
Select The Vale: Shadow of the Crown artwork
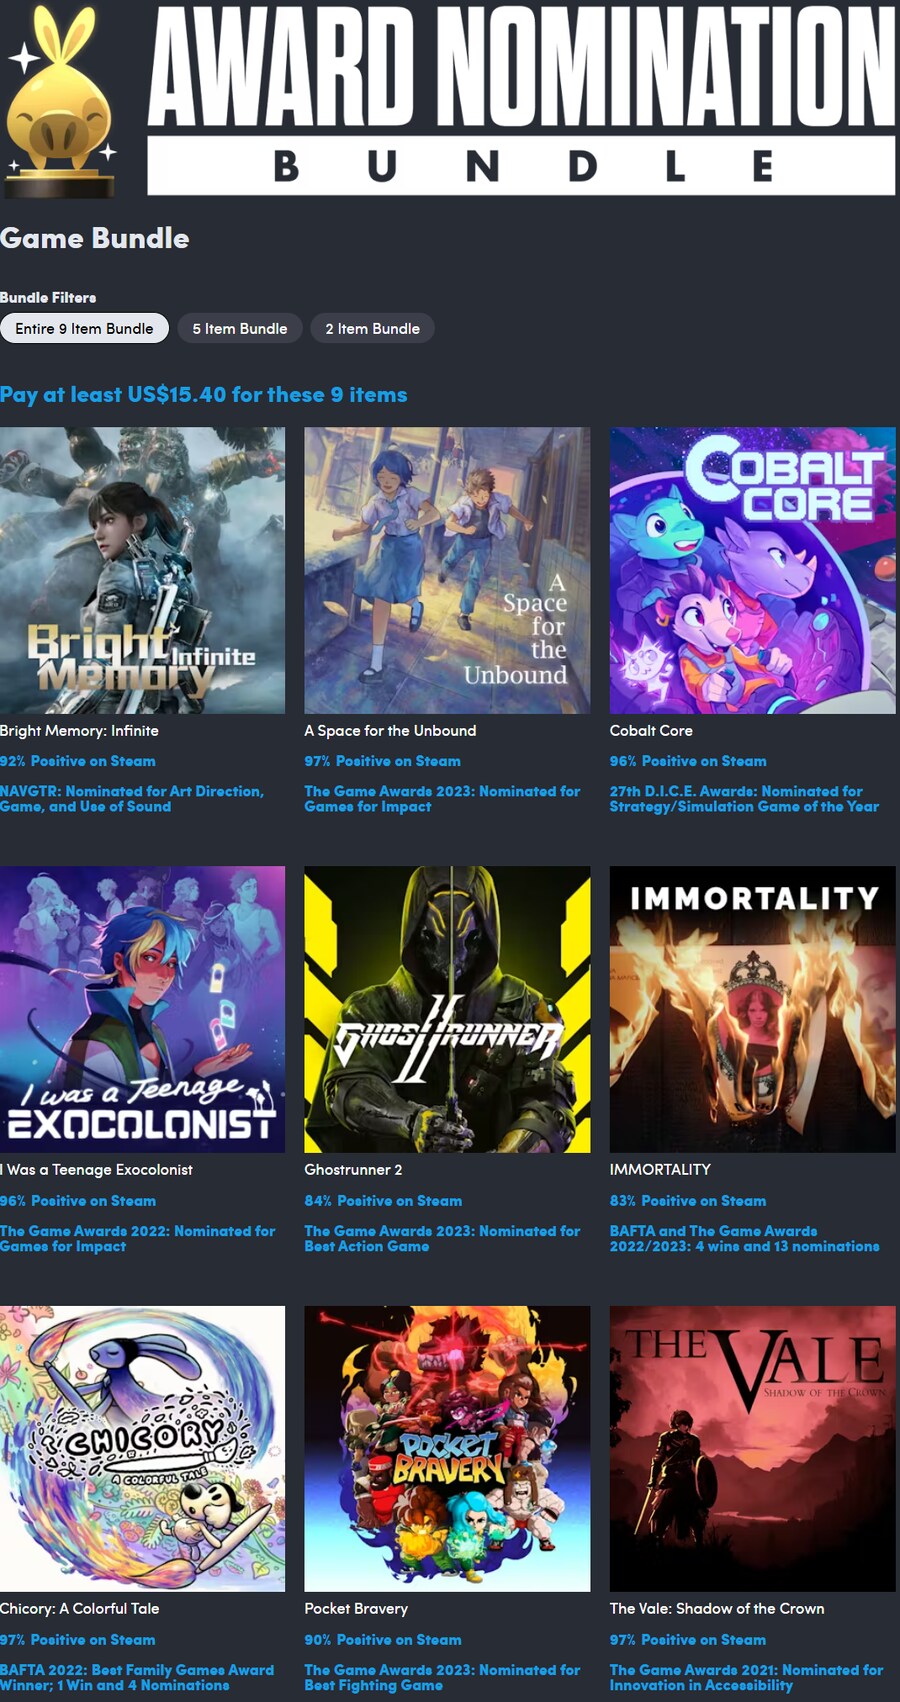pos(752,1448)
